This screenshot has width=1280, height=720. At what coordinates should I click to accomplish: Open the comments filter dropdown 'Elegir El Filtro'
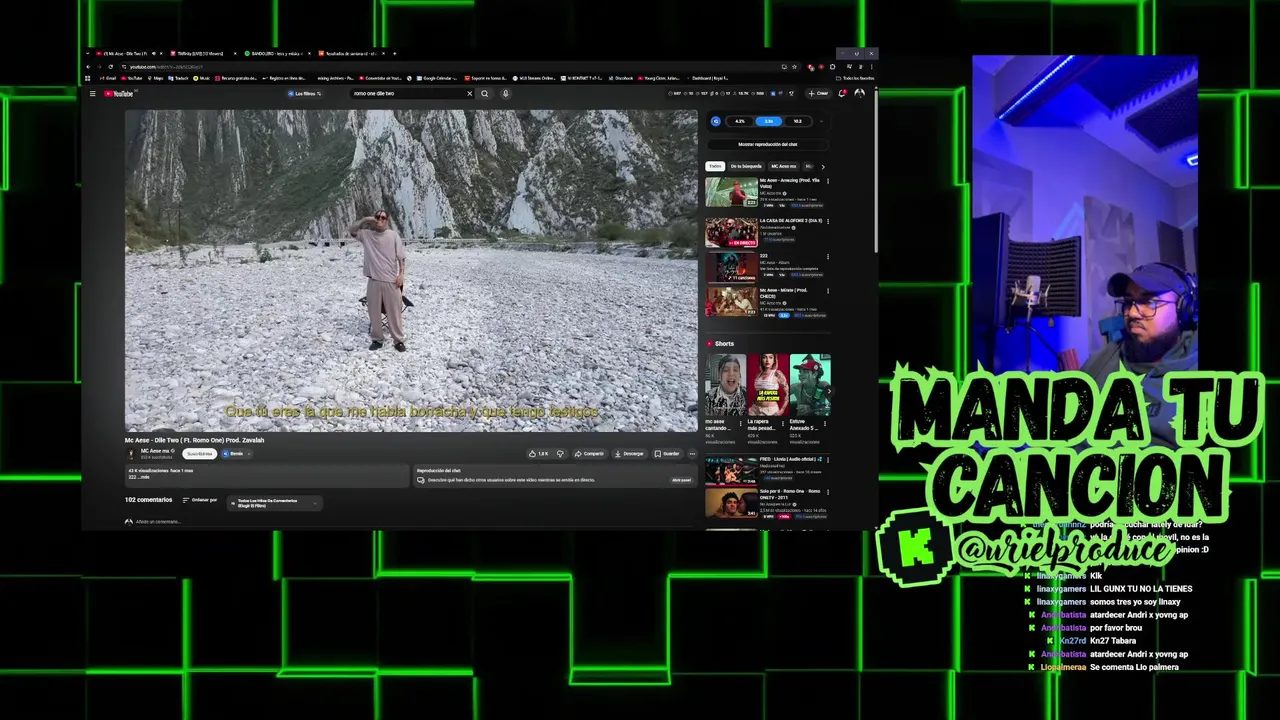(x=274, y=503)
